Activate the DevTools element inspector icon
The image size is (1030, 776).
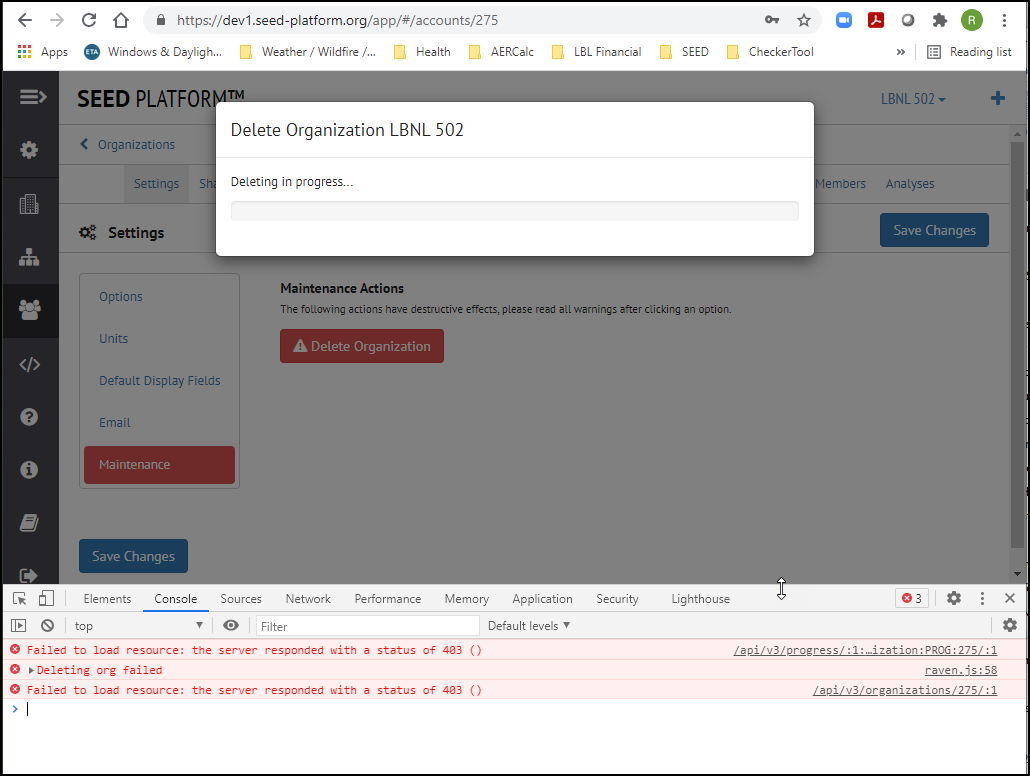coord(17,597)
